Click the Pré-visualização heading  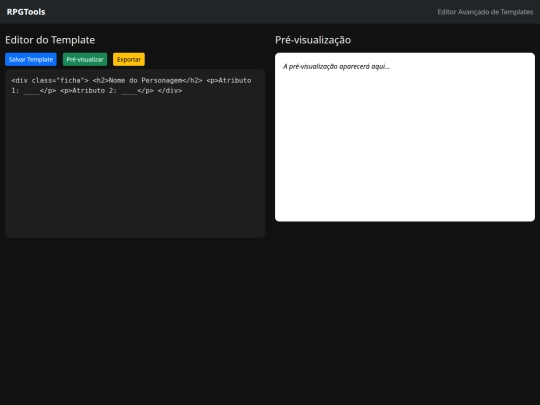click(313, 40)
